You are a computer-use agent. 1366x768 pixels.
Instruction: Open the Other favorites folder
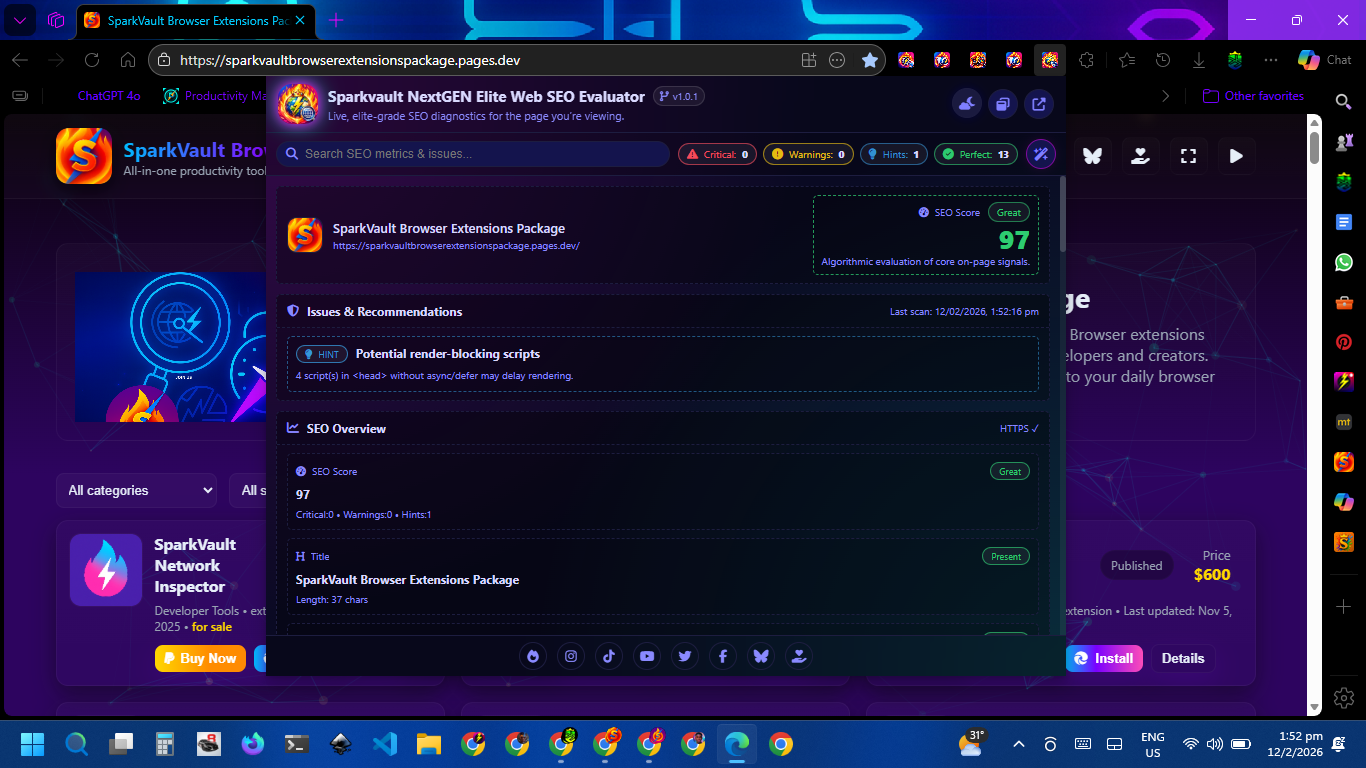point(1253,96)
